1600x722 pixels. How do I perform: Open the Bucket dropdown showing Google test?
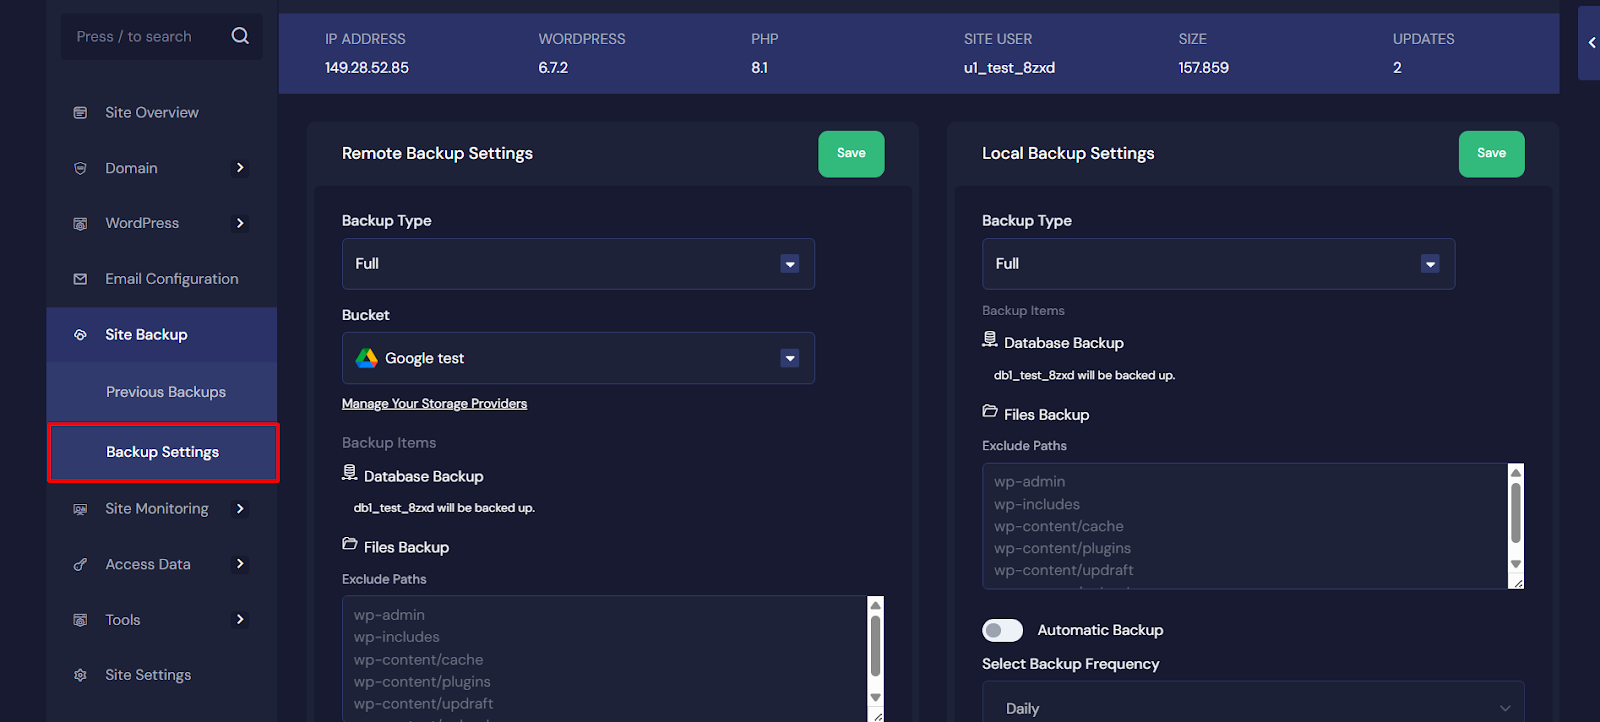(x=578, y=358)
